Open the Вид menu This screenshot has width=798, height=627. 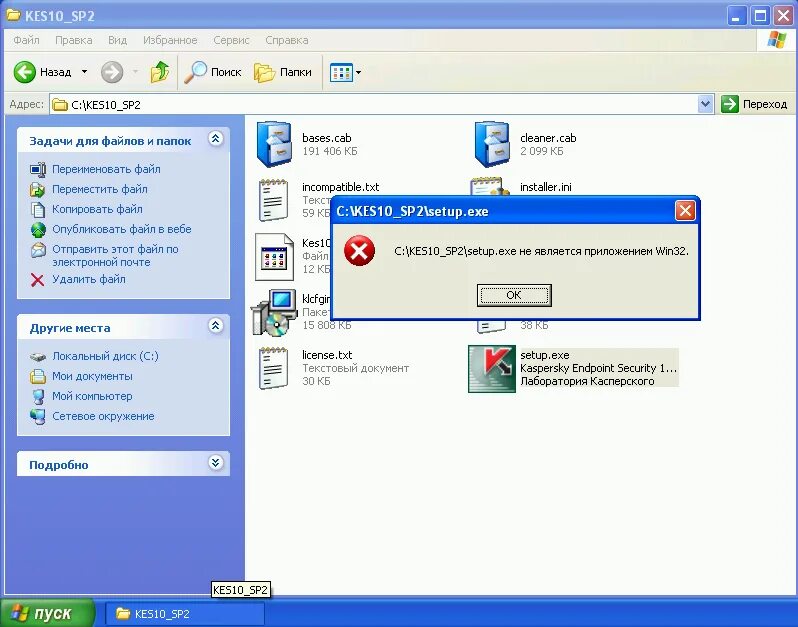117,40
